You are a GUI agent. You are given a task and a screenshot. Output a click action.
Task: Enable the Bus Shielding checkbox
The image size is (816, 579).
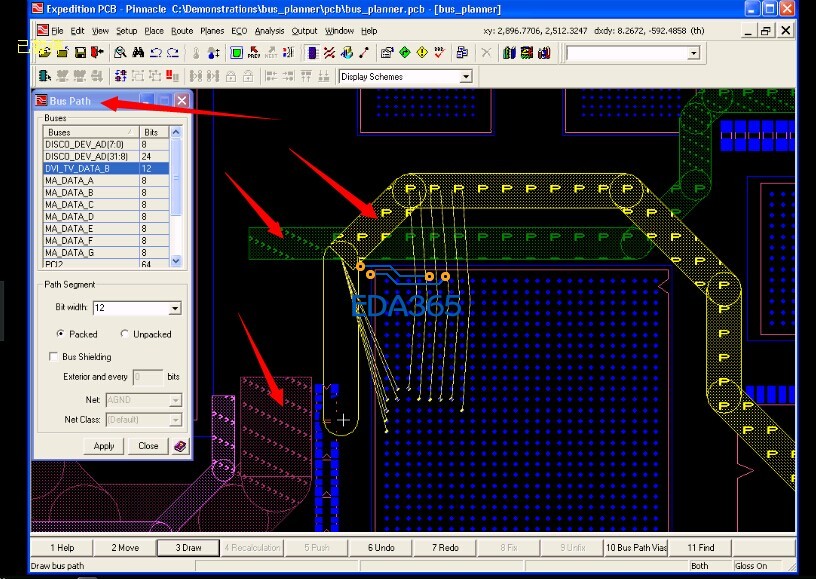[54, 357]
